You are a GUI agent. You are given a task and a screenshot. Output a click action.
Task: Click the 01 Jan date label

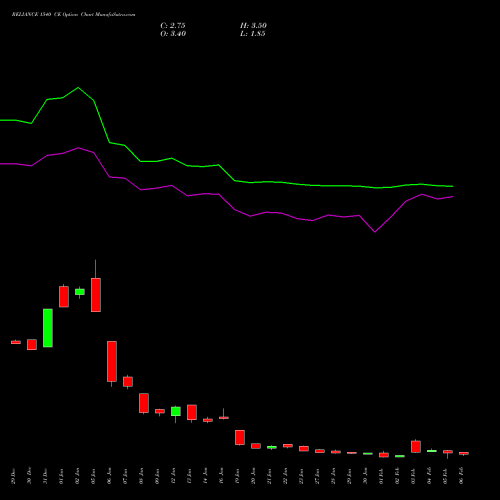click(61, 476)
